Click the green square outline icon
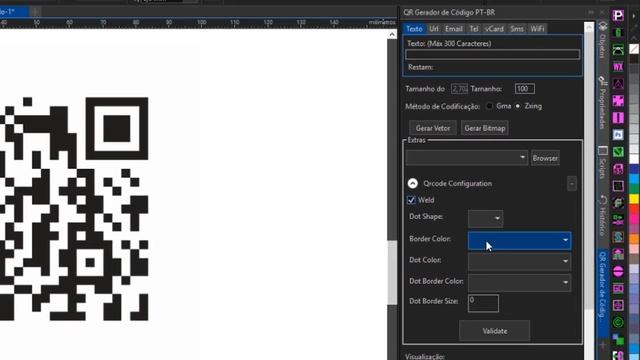Viewport: 640px width, 360px height. [x=618, y=186]
